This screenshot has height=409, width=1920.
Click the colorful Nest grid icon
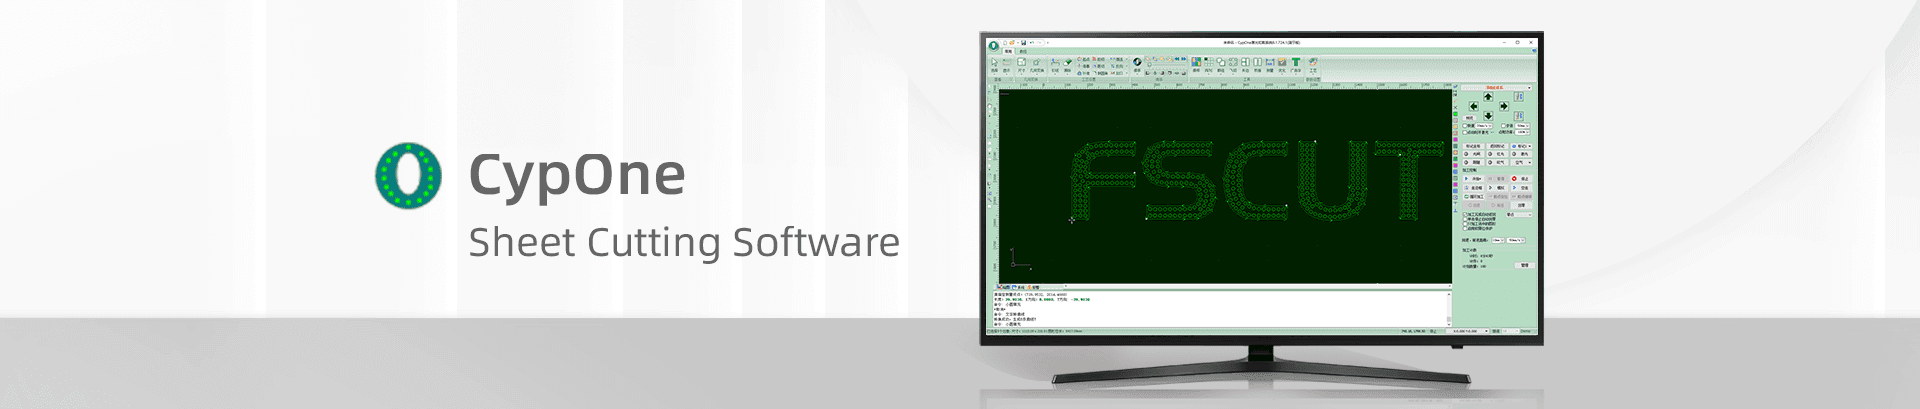1196,63
